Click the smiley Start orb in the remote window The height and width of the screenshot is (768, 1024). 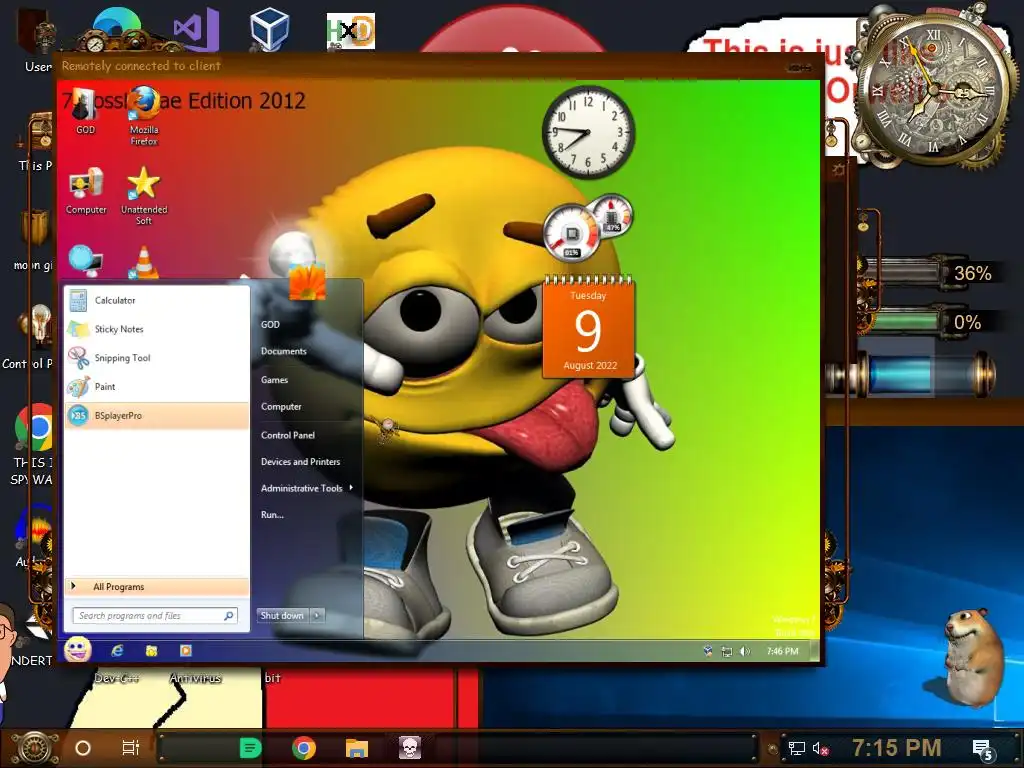[78, 649]
